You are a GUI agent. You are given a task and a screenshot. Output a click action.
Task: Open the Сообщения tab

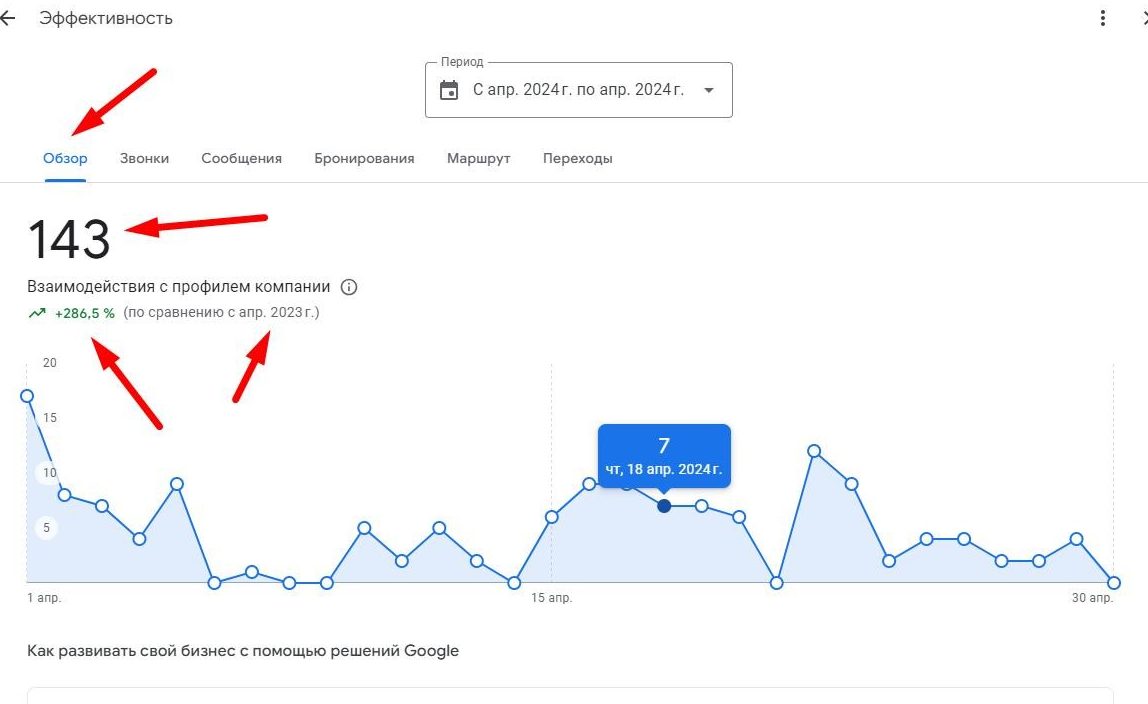(242, 158)
